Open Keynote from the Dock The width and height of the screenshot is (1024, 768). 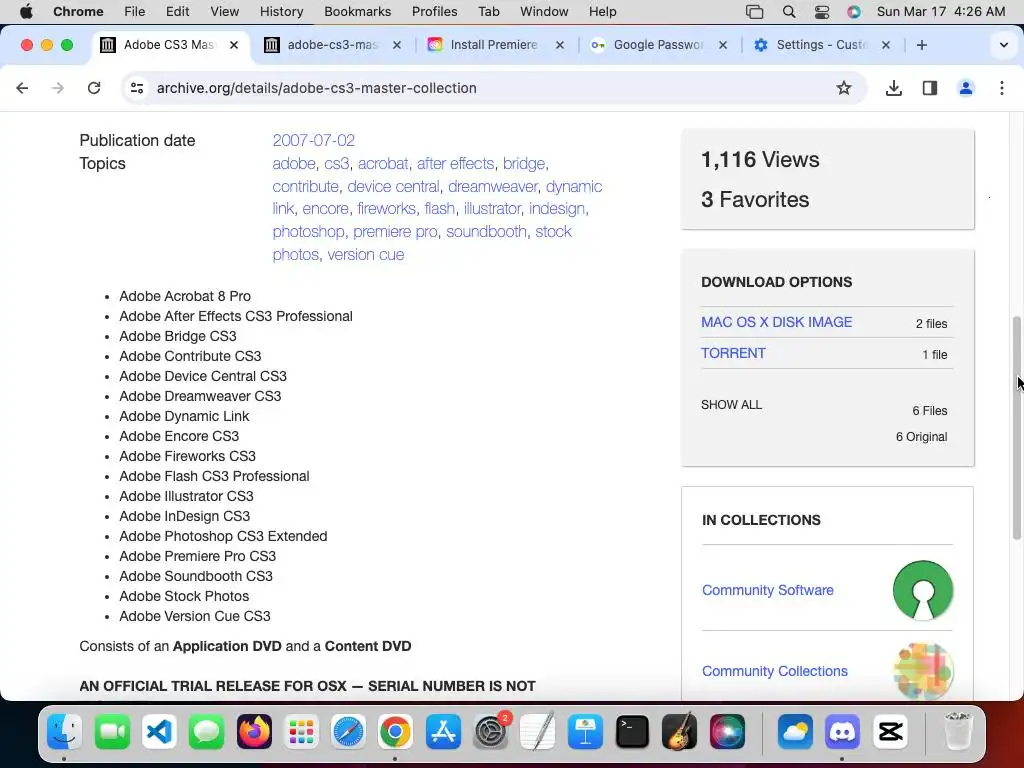point(585,731)
